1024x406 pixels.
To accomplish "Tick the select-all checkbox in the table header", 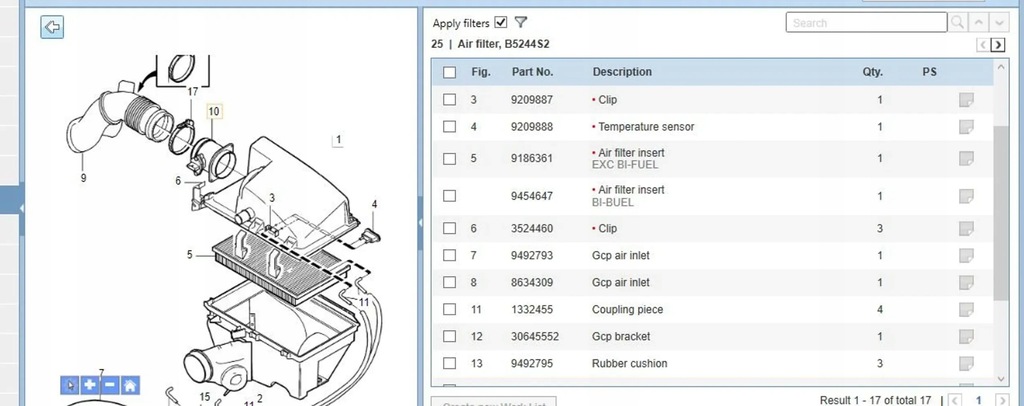I will coord(449,72).
